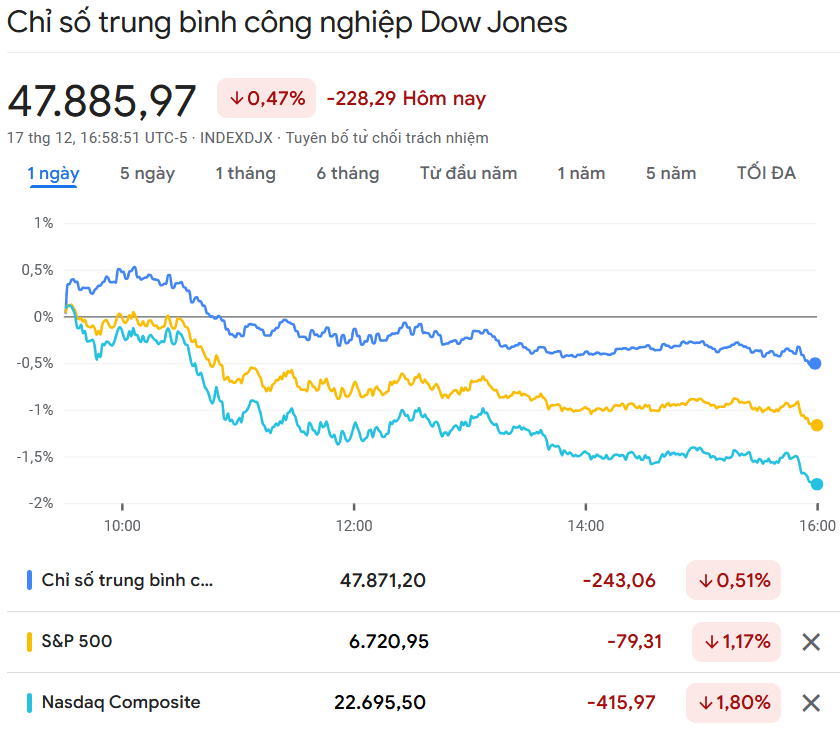Switch to the 5 ngày tab
840x733 pixels.
[x=147, y=173]
